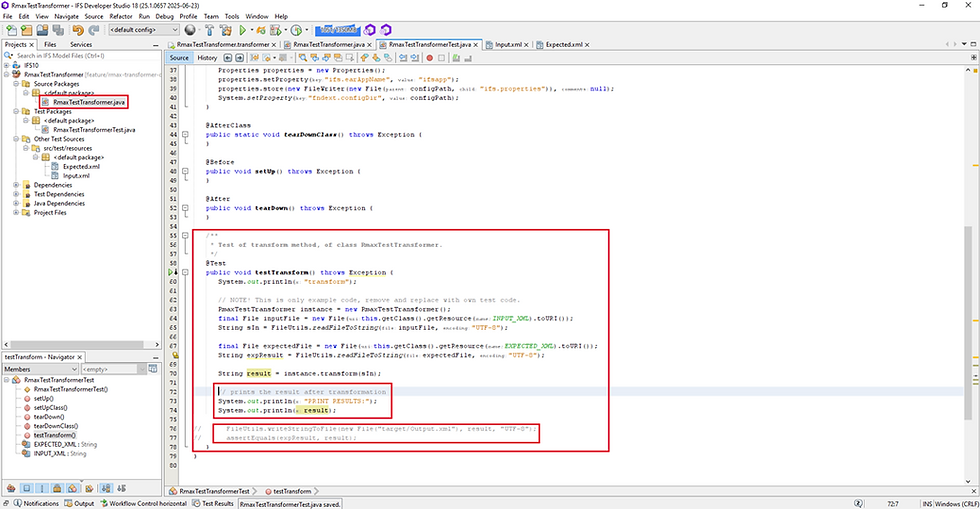
Task: Switch to the Services tab
Action: tap(81, 44)
